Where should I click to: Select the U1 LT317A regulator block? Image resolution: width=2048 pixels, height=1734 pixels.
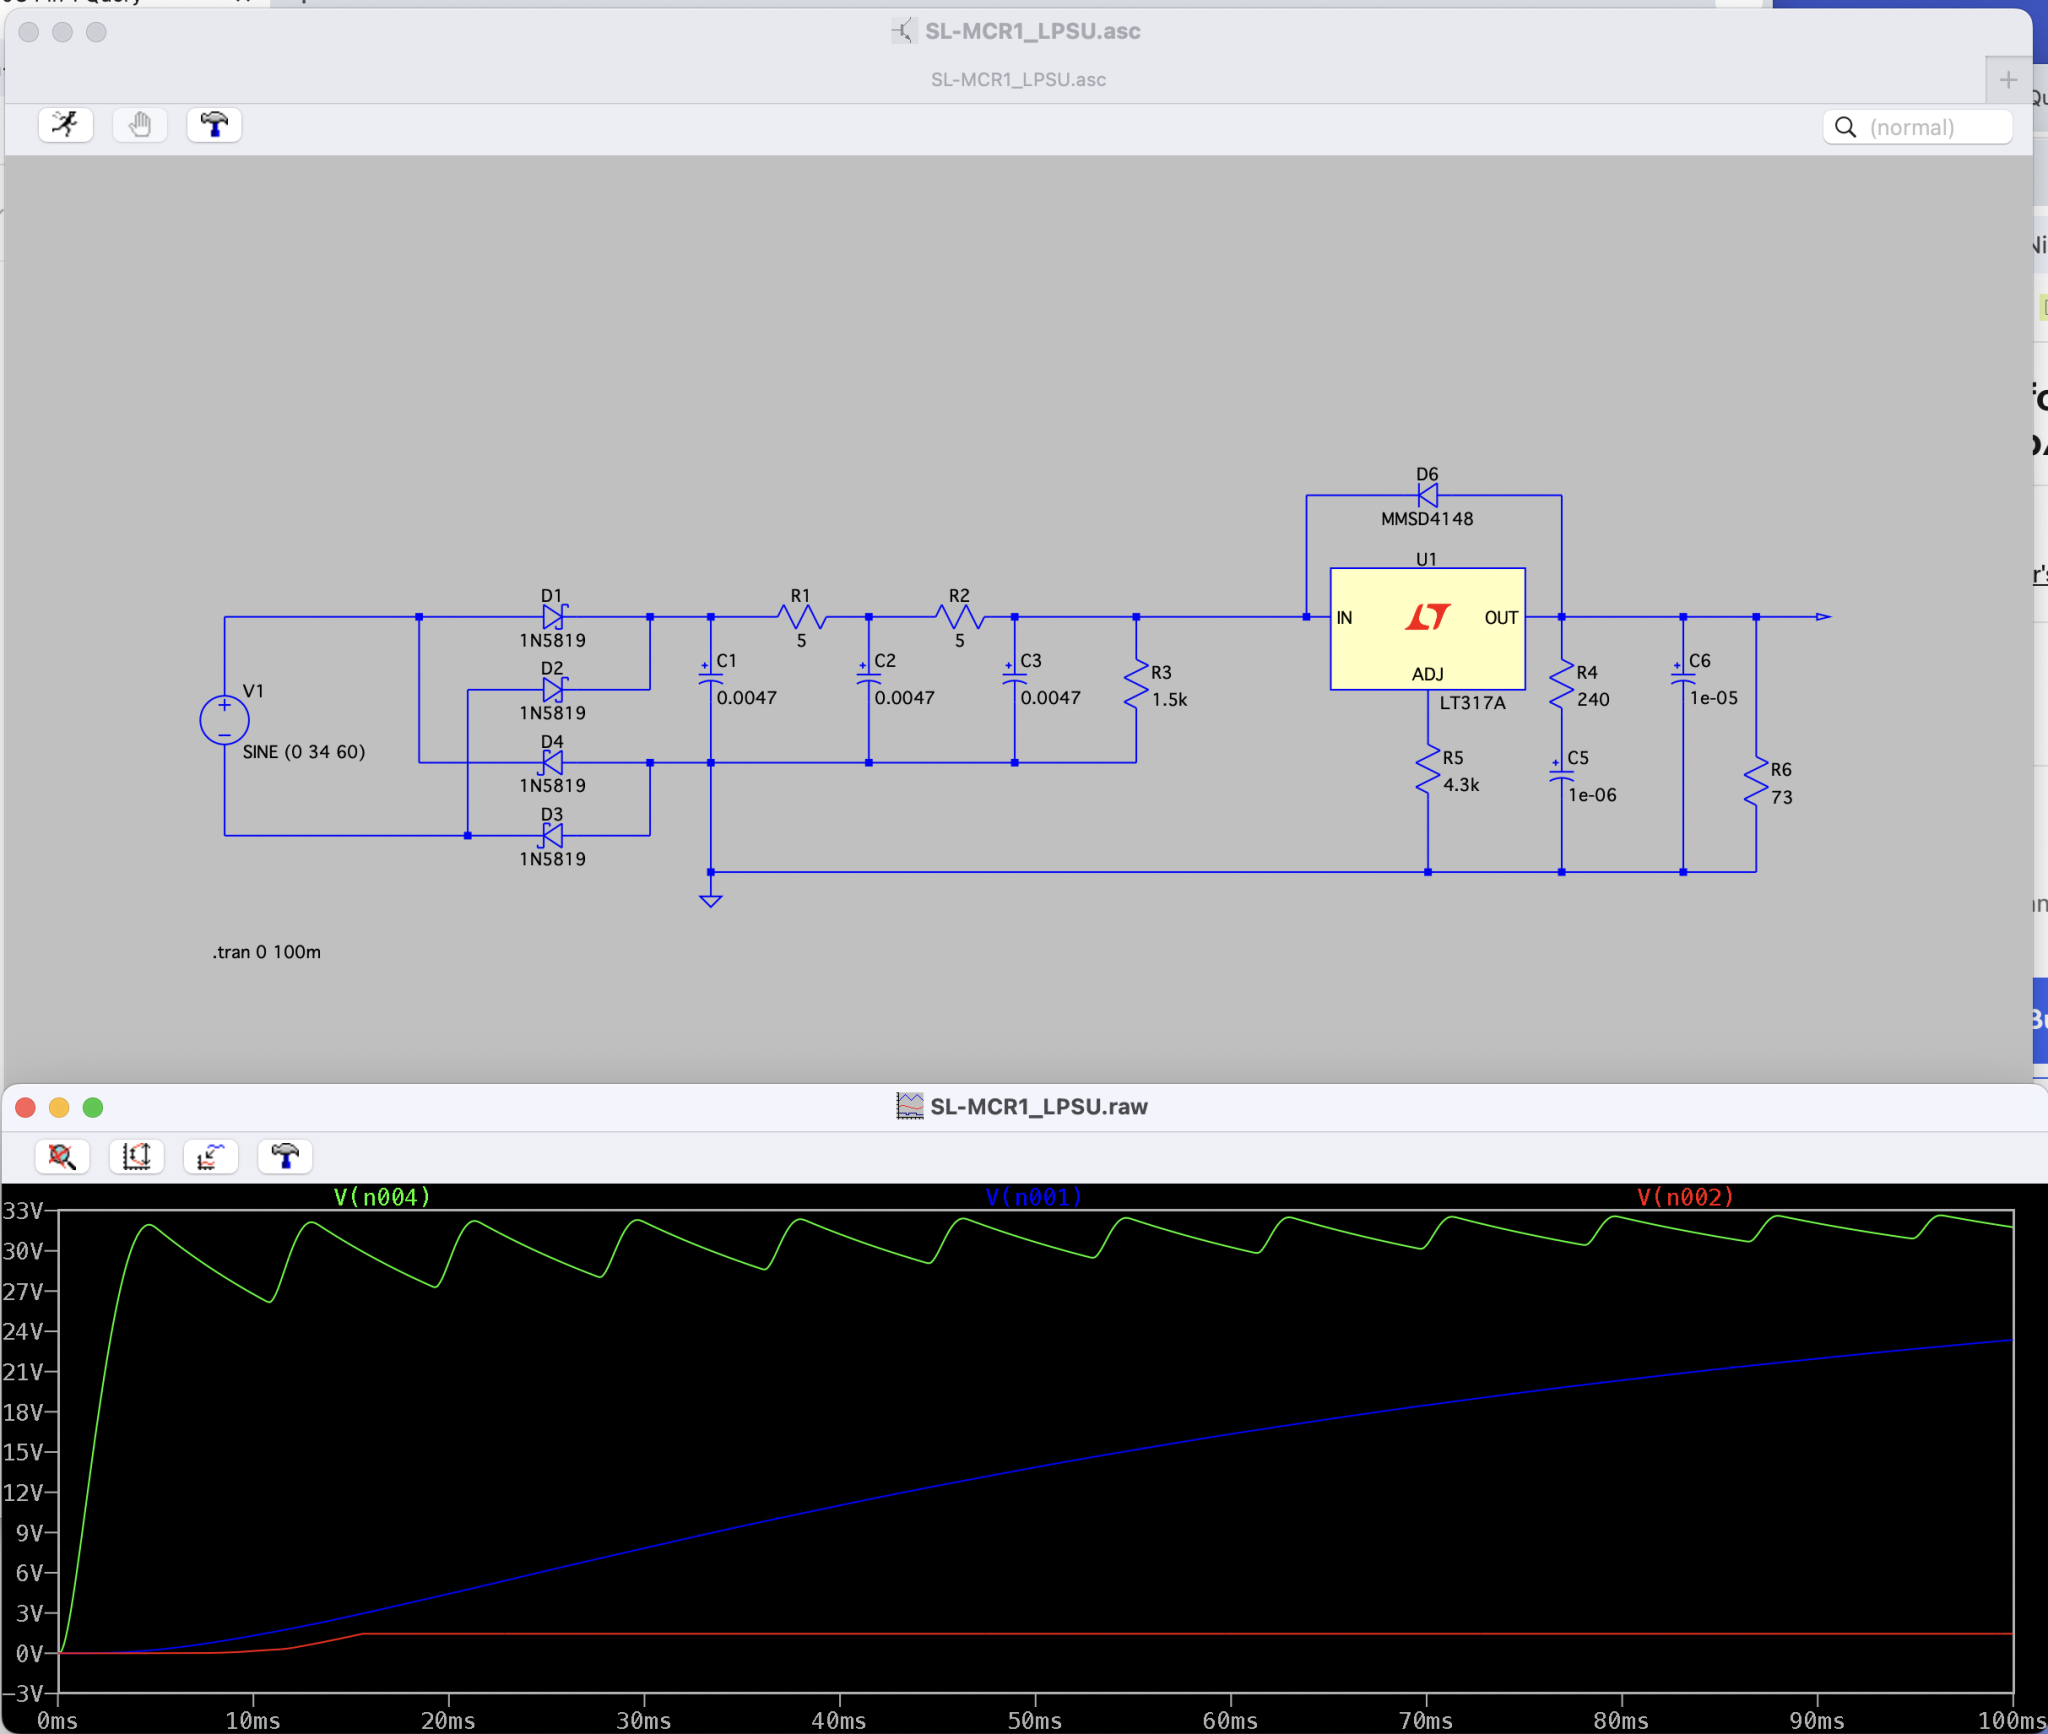pyautogui.click(x=1427, y=629)
